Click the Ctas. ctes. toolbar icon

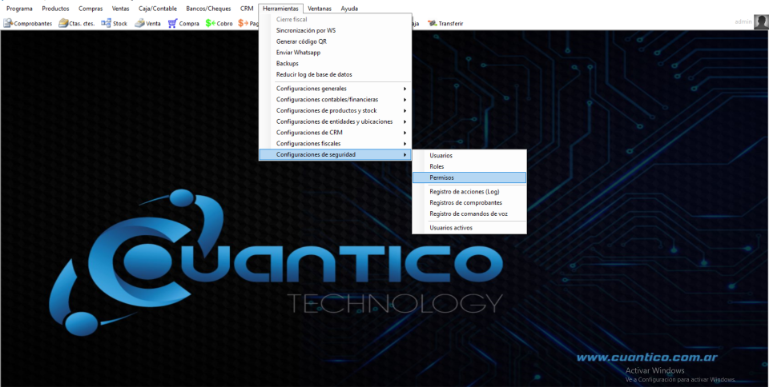click(63, 23)
